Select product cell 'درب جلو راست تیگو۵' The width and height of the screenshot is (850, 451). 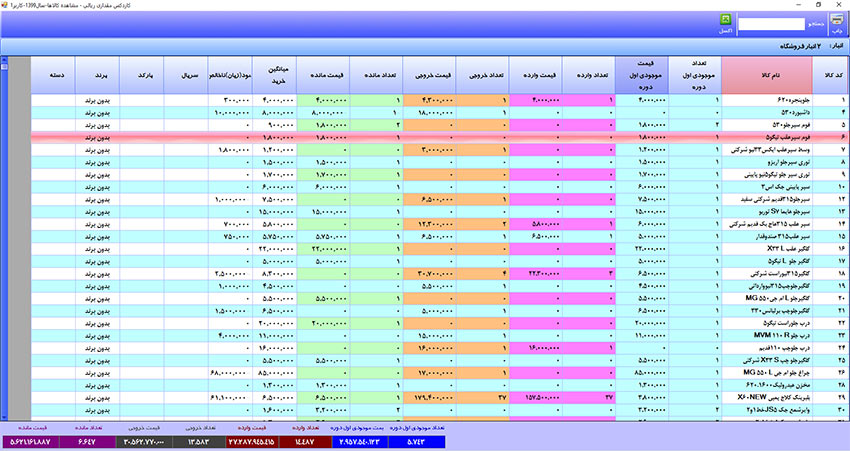tap(767, 323)
